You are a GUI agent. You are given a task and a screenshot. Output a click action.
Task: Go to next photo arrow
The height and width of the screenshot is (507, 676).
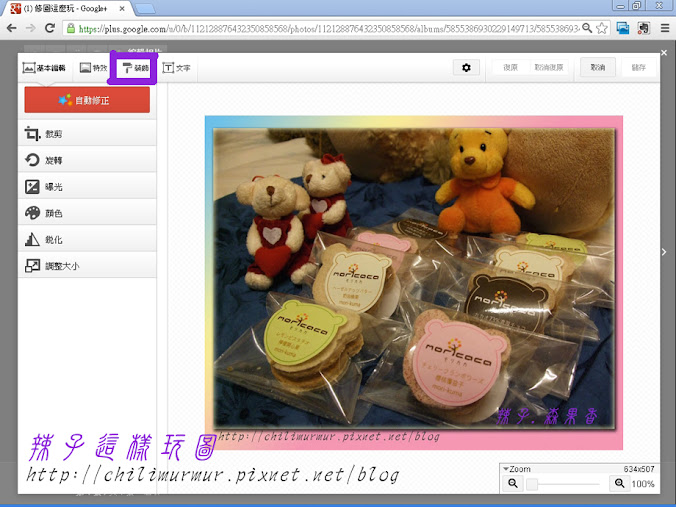pos(664,252)
